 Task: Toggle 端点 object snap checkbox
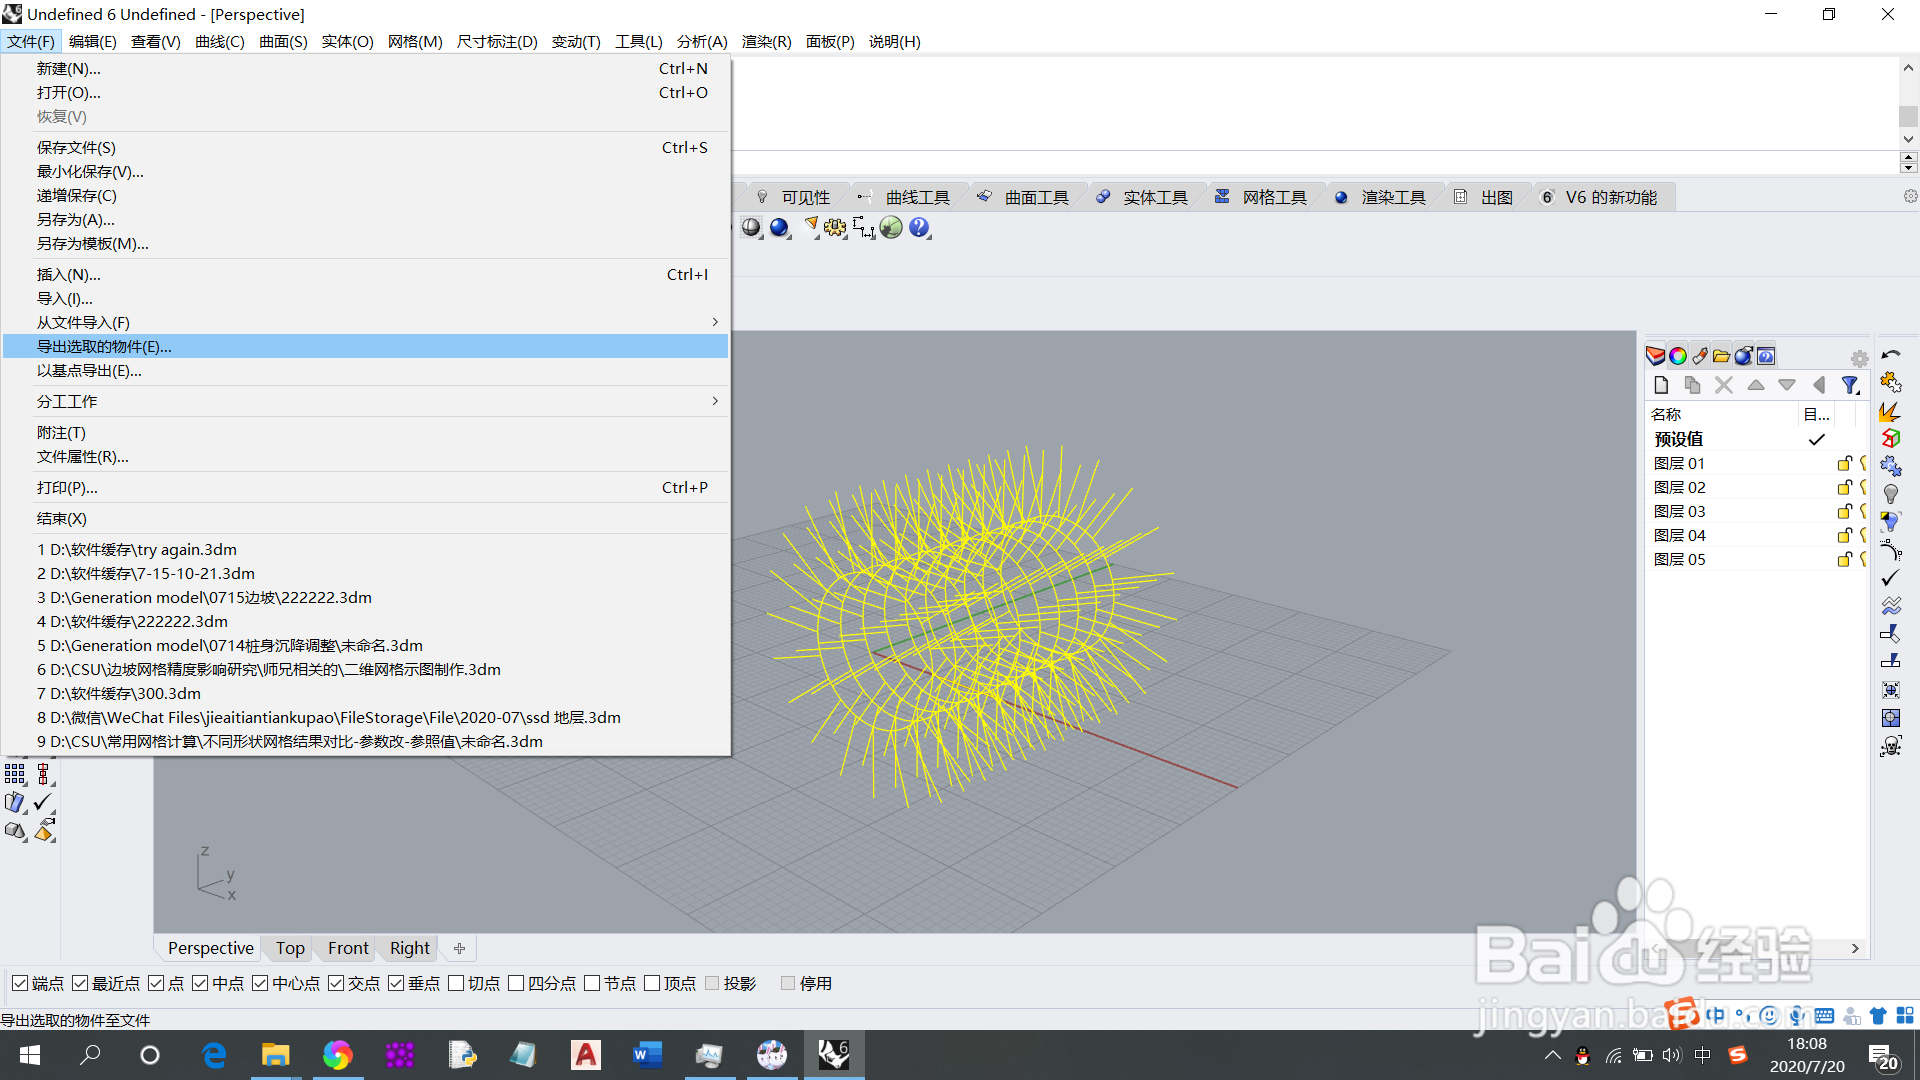(x=20, y=984)
